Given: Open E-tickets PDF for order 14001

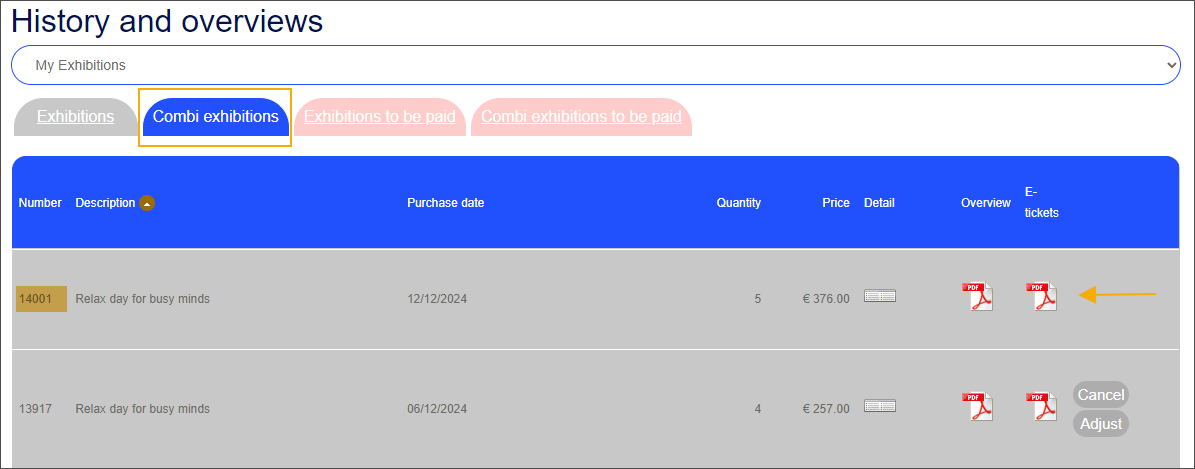Looking at the screenshot, I should click(x=1041, y=297).
